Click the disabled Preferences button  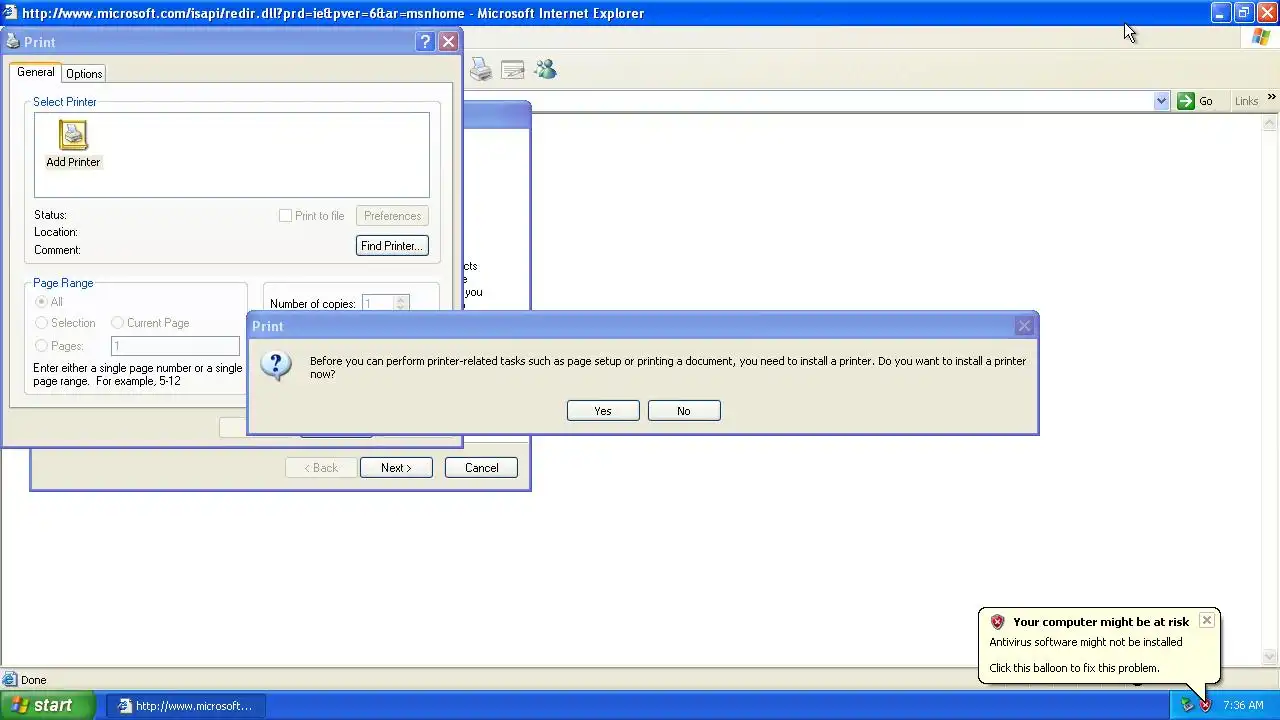(392, 216)
